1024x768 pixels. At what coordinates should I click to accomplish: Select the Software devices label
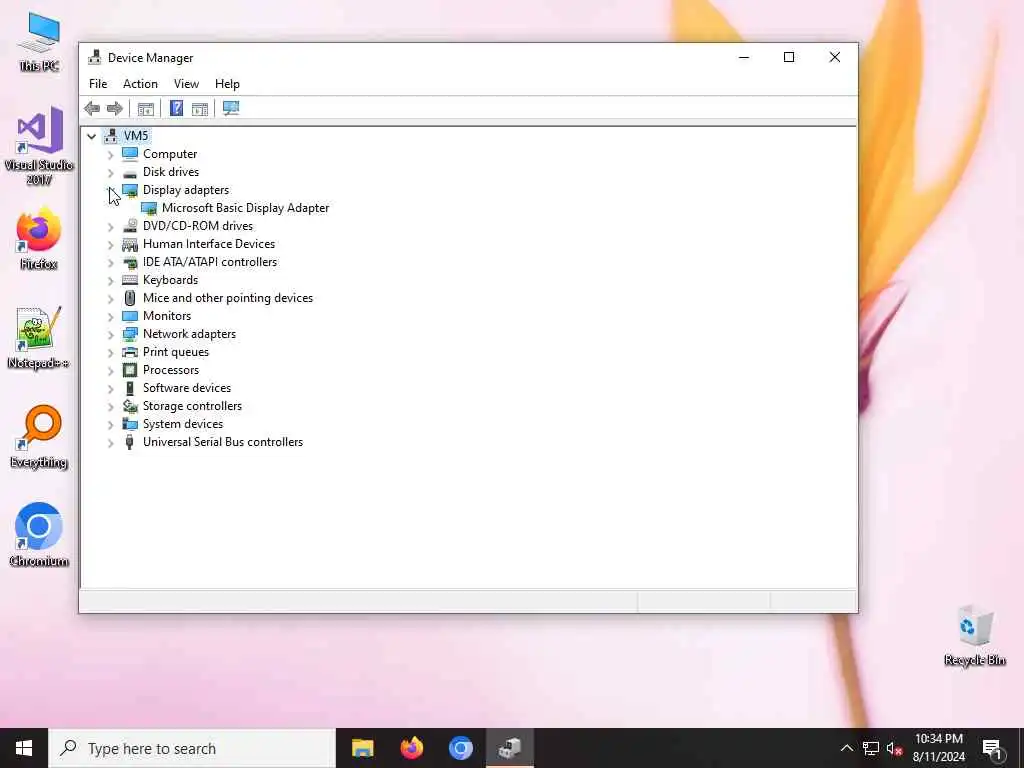(187, 388)
